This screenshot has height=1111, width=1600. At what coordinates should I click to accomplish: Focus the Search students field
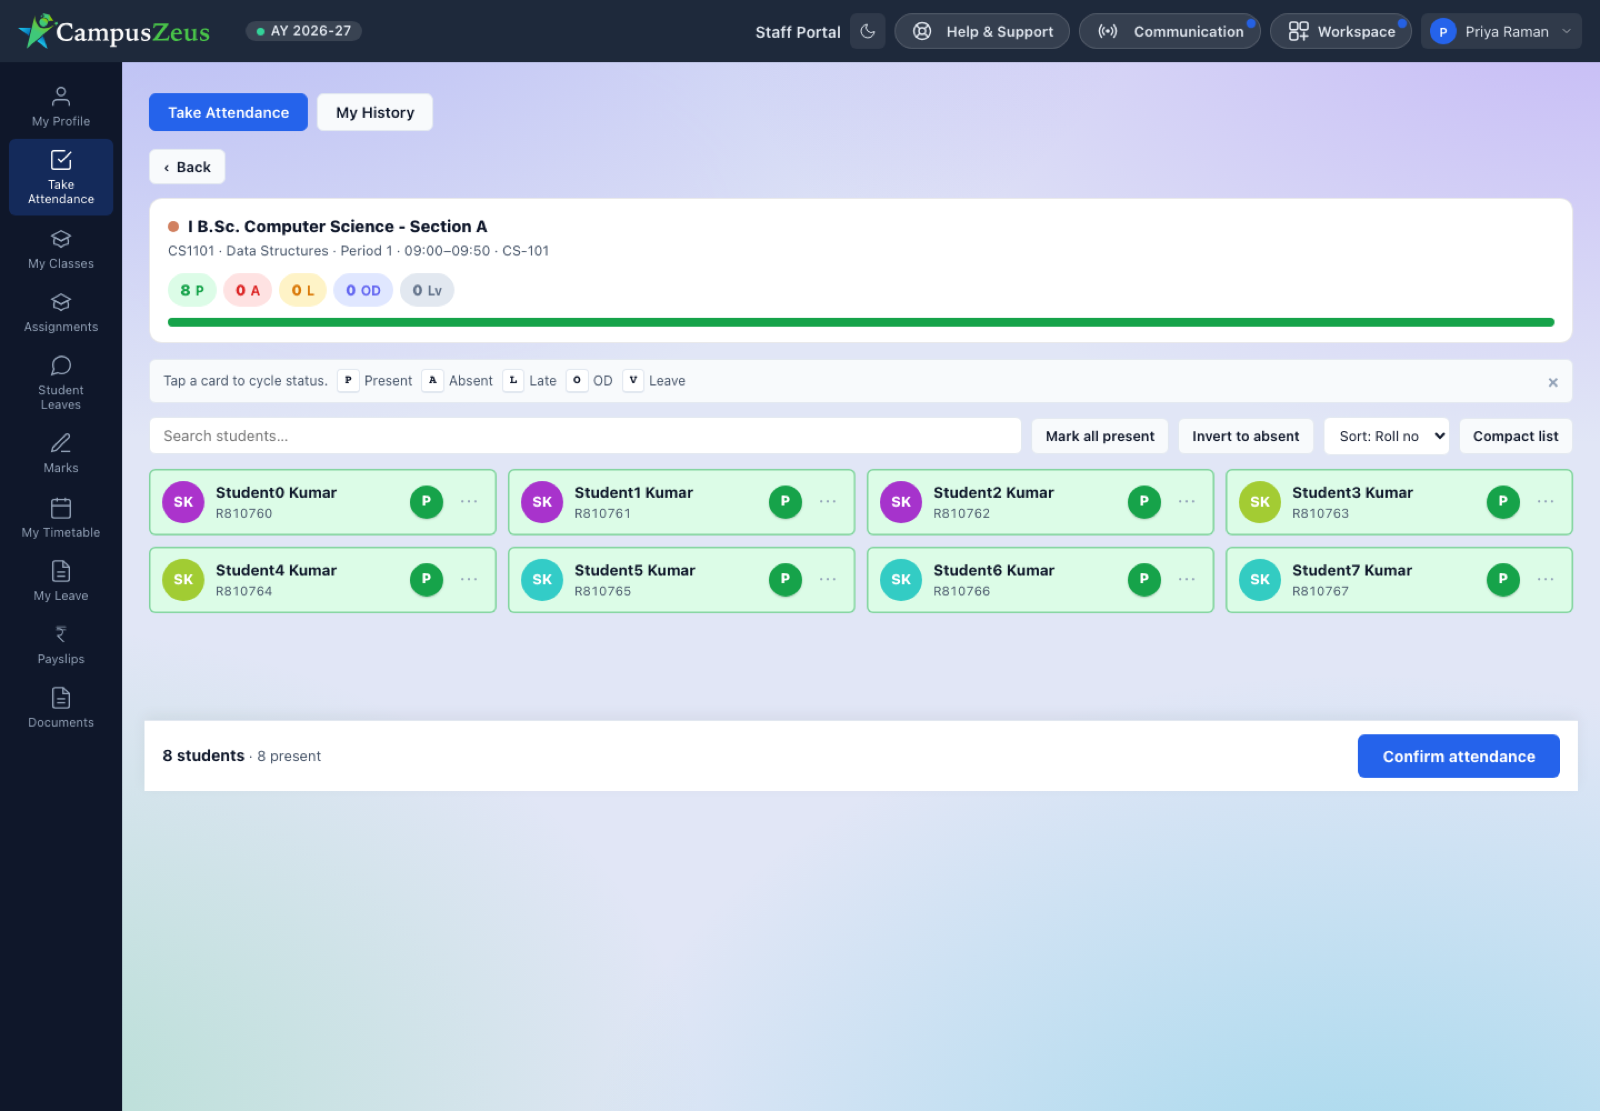[585, 436]
